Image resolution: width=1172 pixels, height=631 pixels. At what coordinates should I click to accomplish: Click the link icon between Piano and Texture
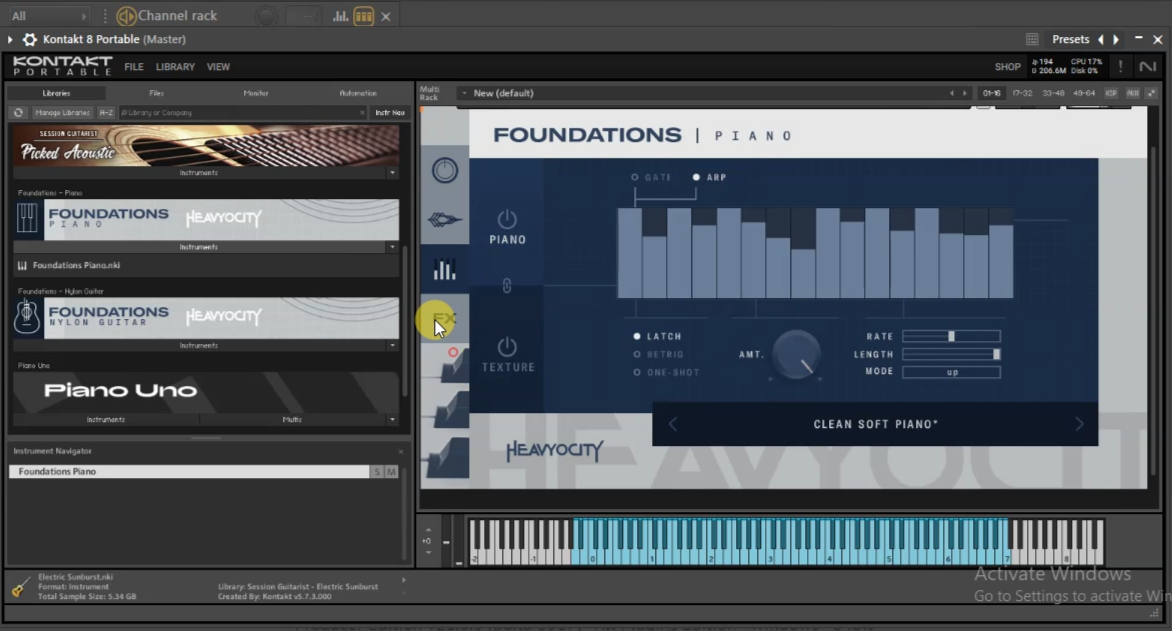click(507, 286)
